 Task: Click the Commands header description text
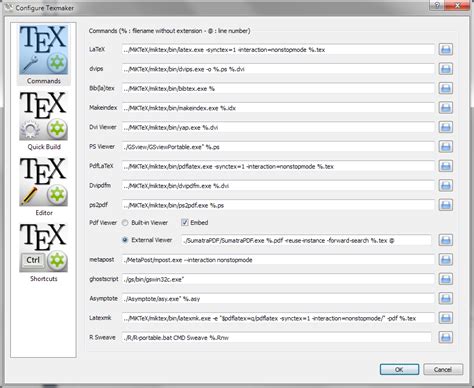pyautogui.click(x=169, y=31)
